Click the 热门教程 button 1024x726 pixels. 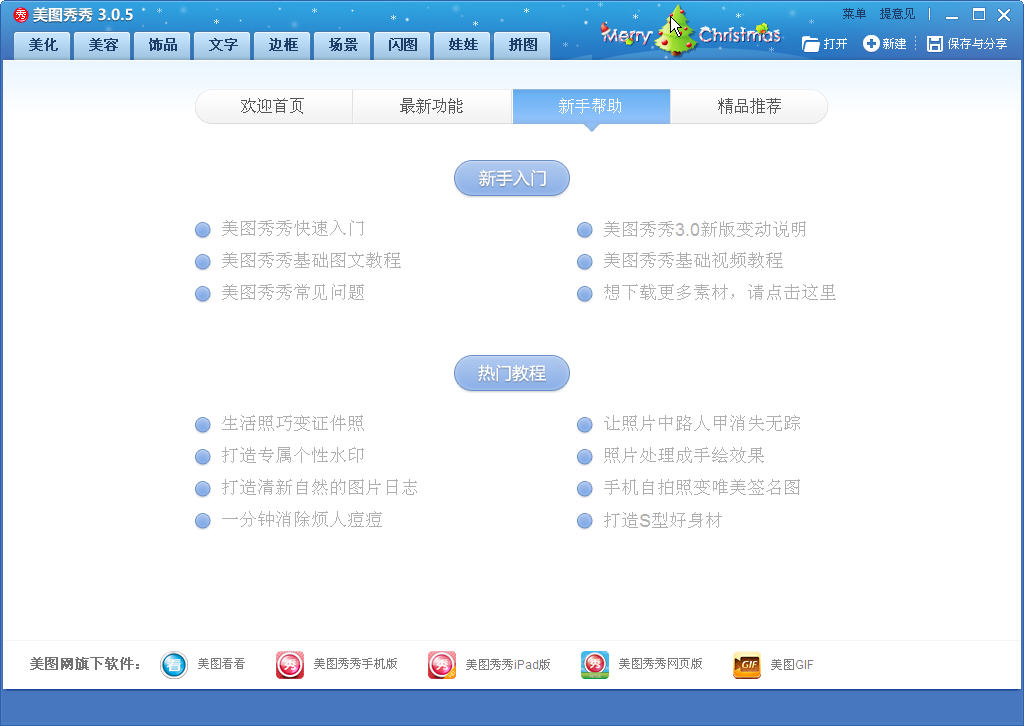[x=511, y=373]
